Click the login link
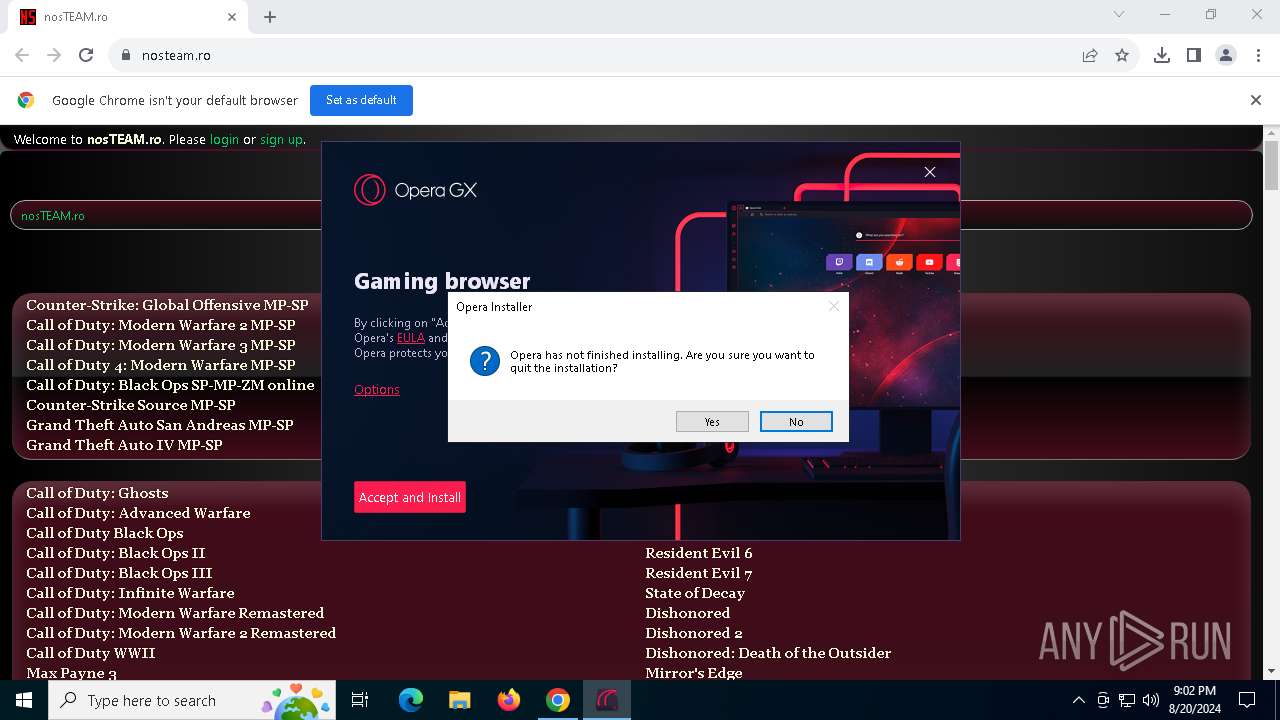This screenshot has width=1280, height=720. click(x=224, y=139)
